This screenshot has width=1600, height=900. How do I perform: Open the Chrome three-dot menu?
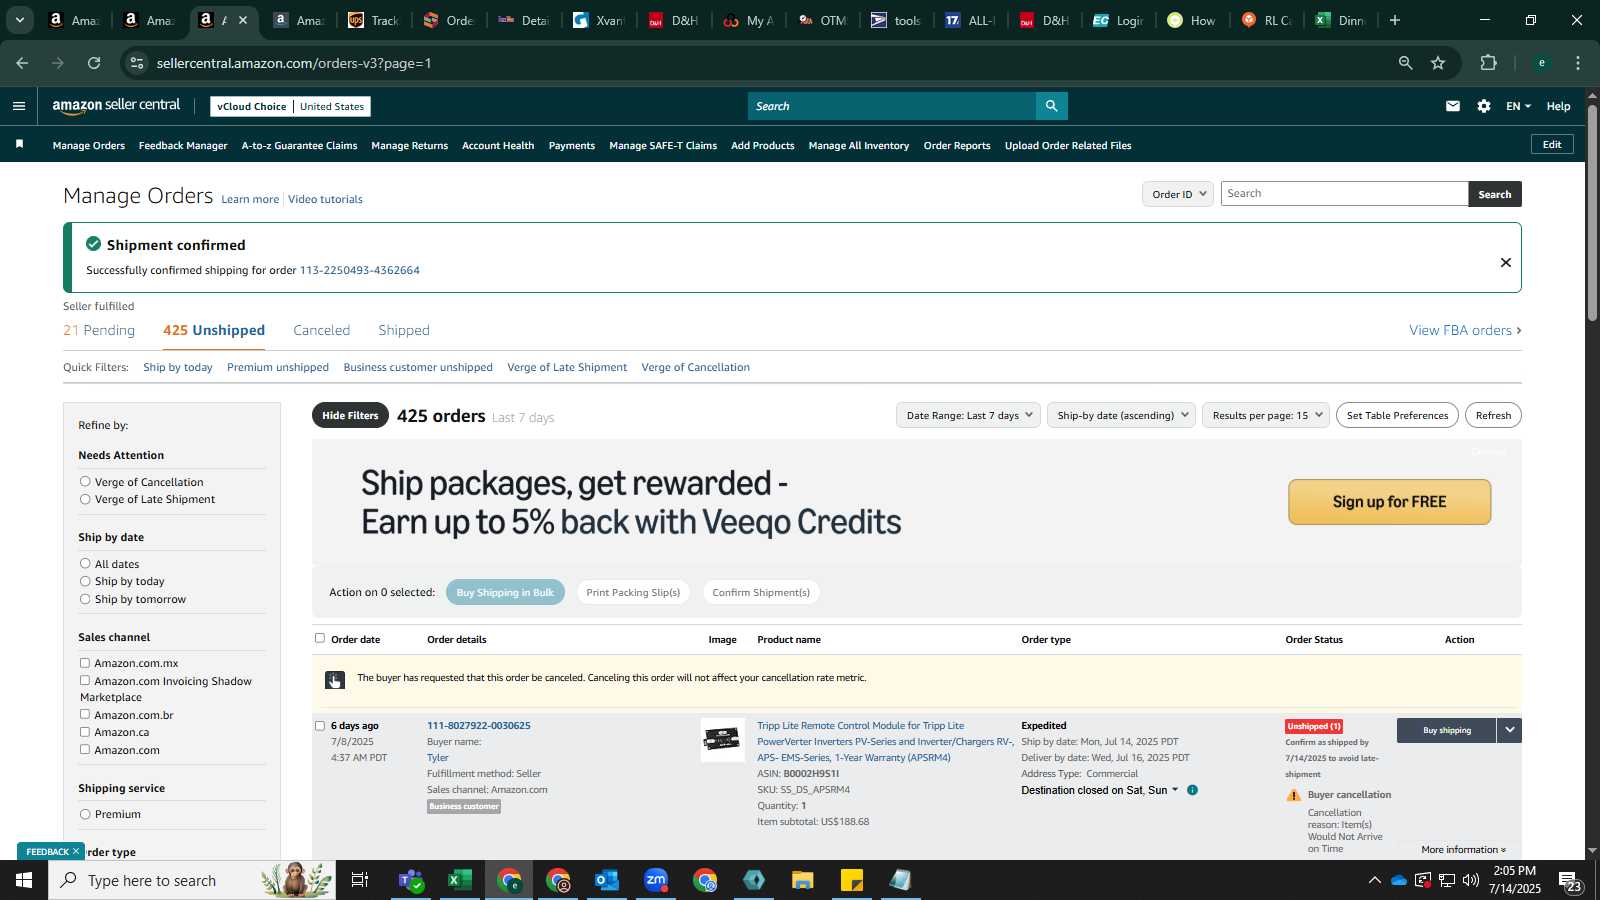[1578, 63]
